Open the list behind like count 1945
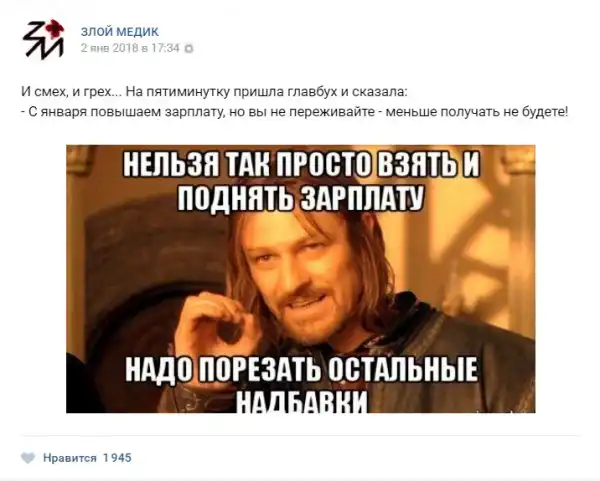Screen dimensions: 600x481 (x=117, y=458)
